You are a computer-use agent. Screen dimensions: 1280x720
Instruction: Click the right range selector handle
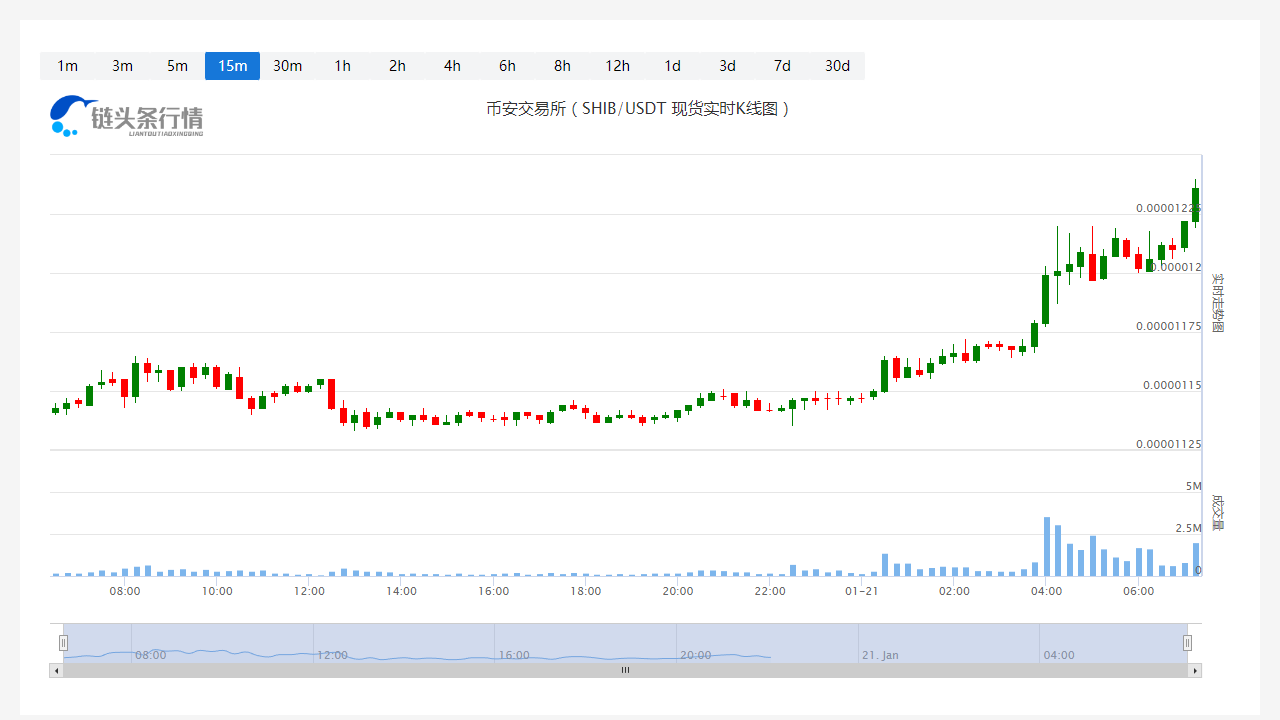coord(1187,643)
